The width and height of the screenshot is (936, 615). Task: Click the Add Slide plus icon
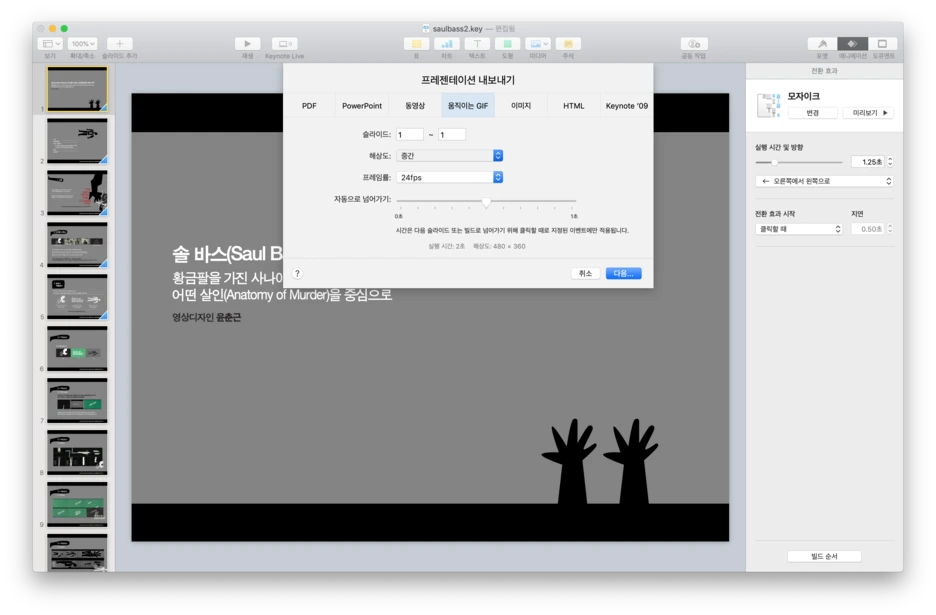pyautogui.click(x=119, y=44)
